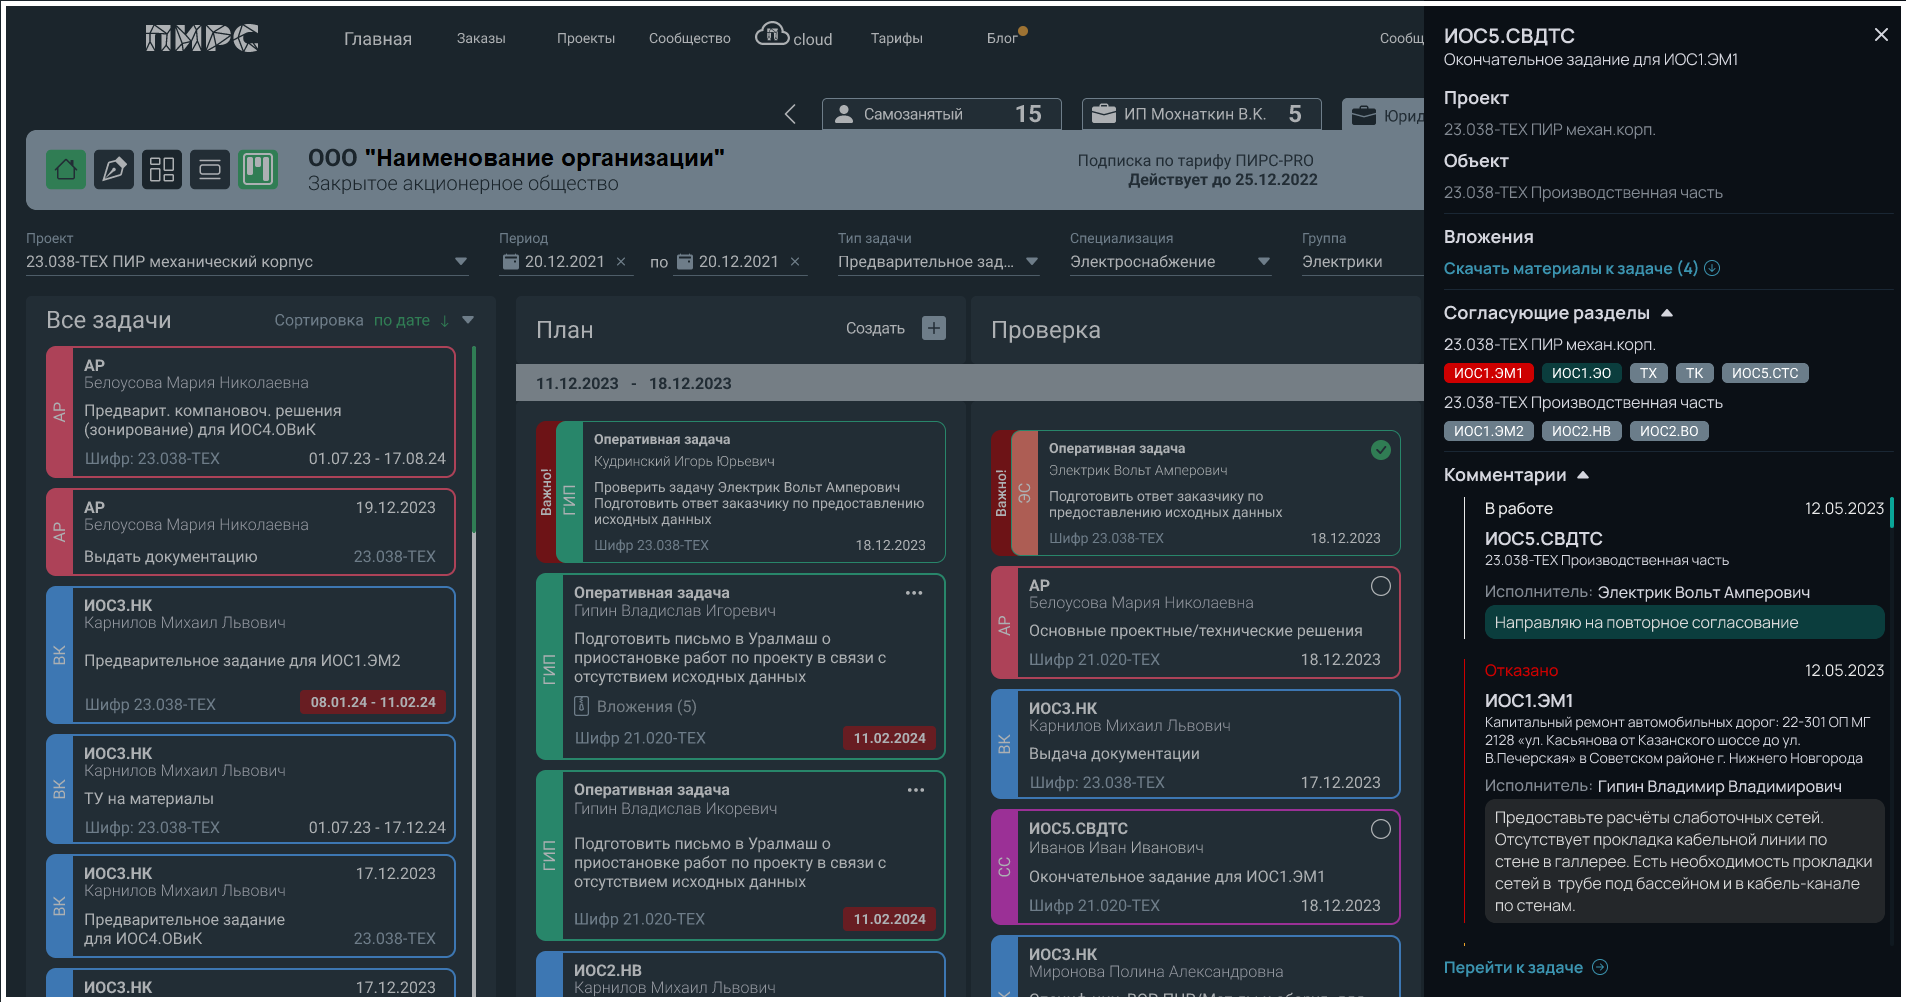The width and height of the screenshot is (1906, 1002).
Task: Open the ТУ на материалы task card
Action: point(251,789)
